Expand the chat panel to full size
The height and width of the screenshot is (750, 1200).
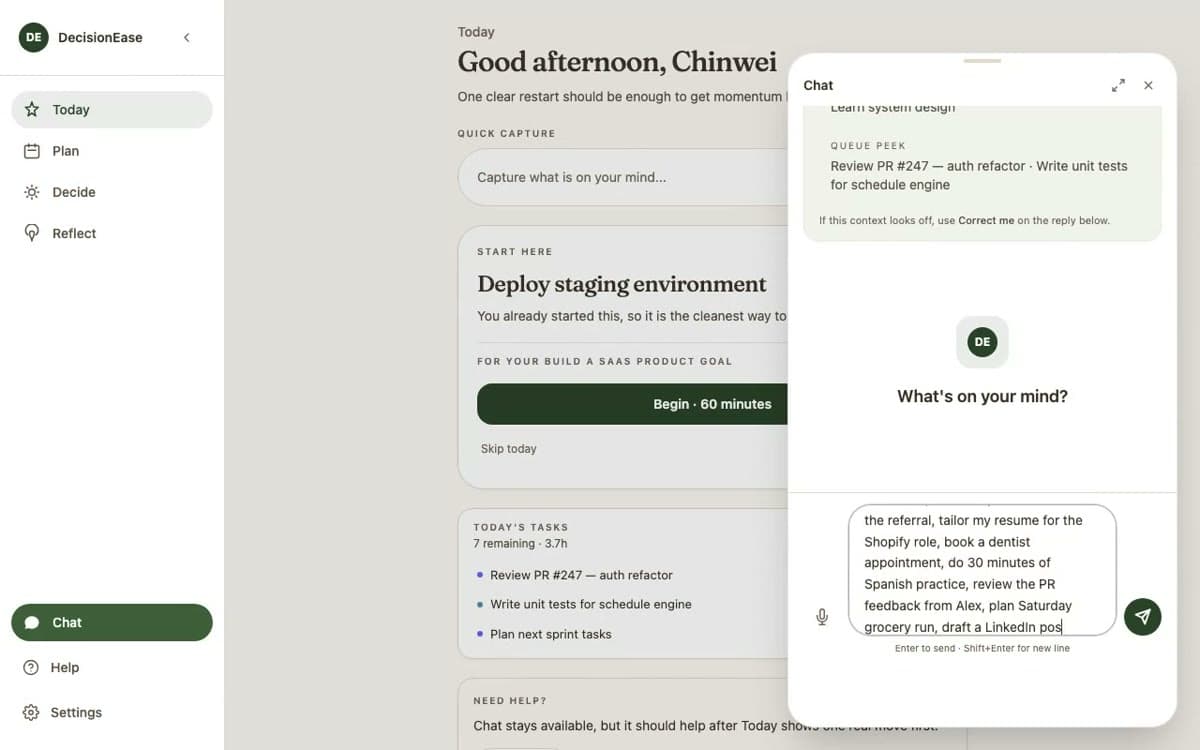1118,86
